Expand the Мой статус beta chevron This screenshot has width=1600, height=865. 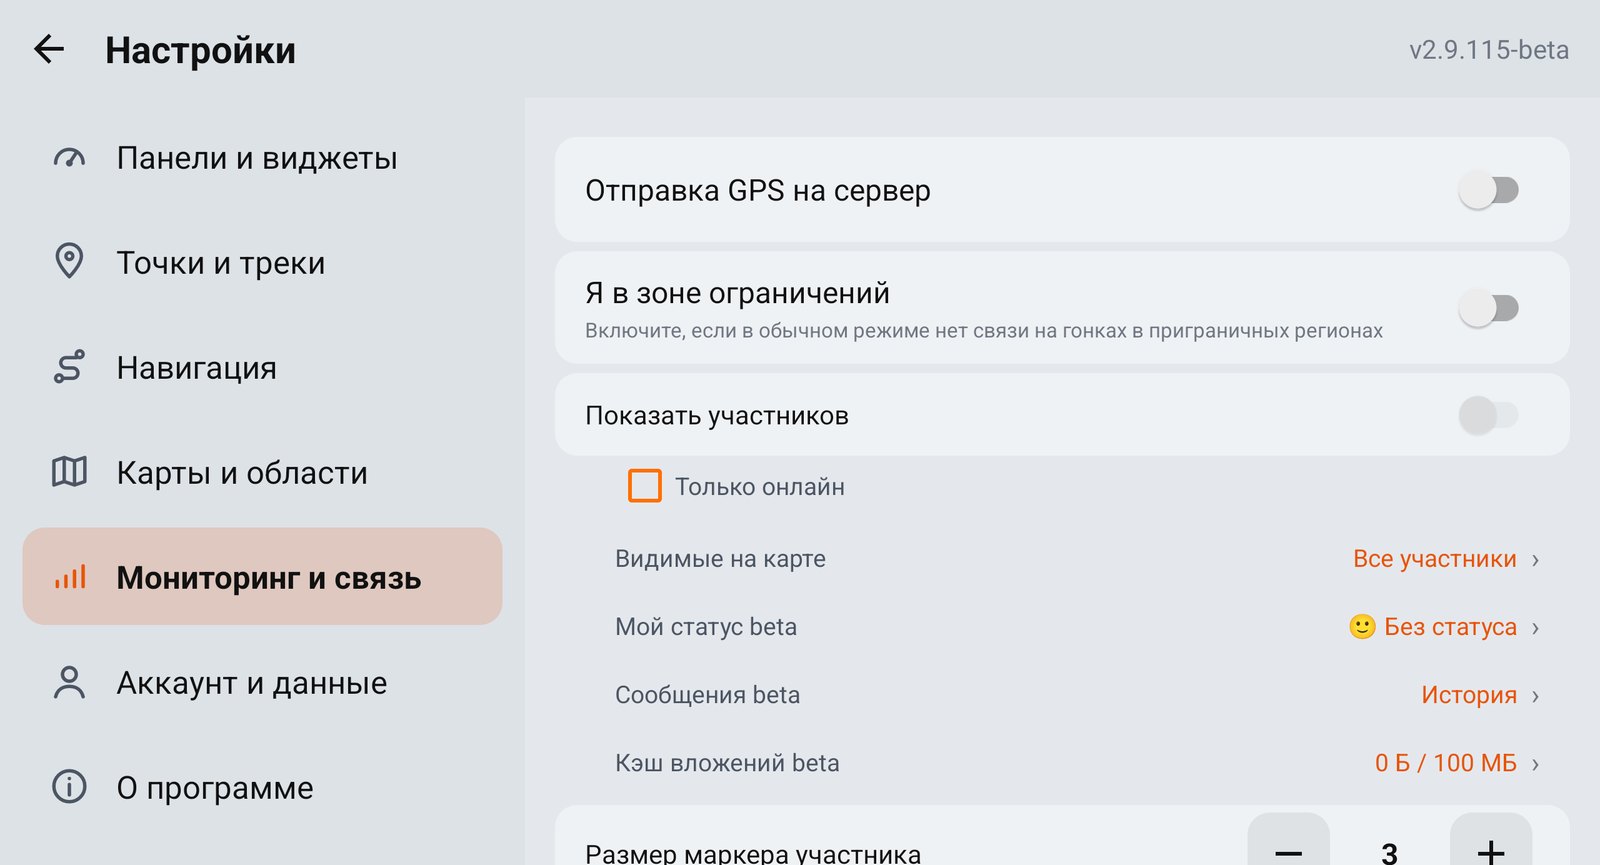[x=1535, y=628]
